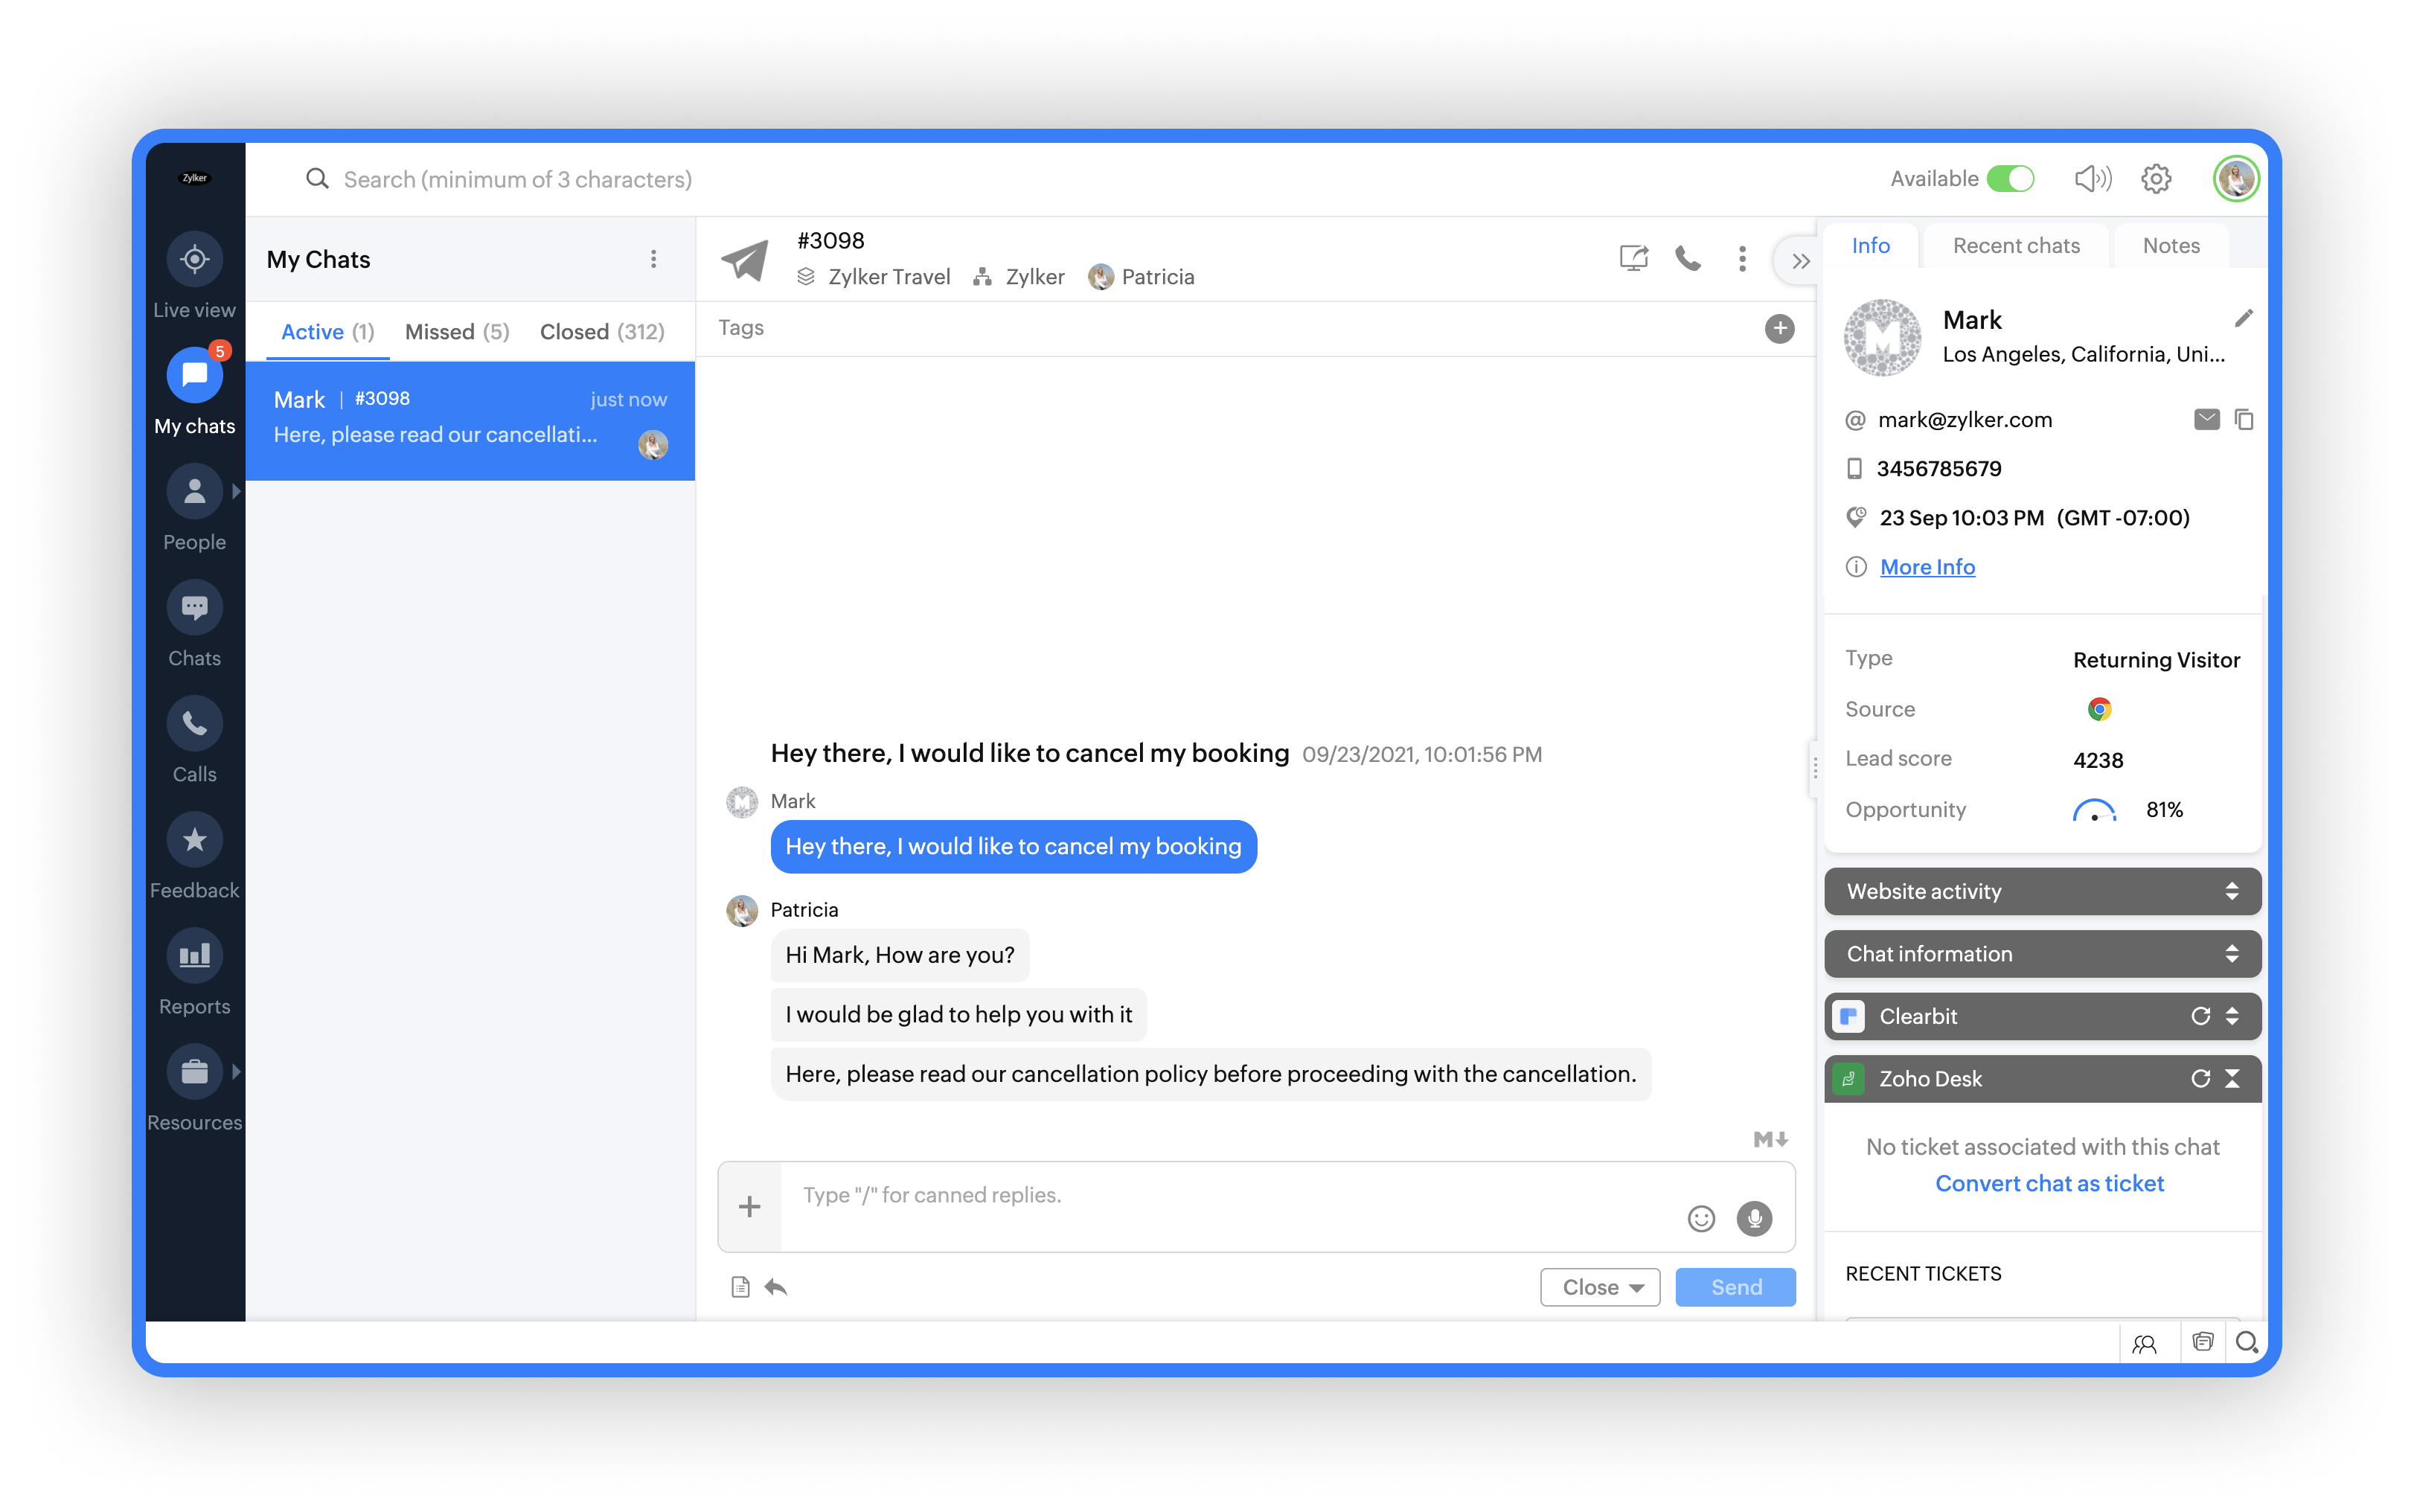The height and width of the screenshot is (1512, 2414).
Task: Copy Mark's email address
Action: [2244, 420]
